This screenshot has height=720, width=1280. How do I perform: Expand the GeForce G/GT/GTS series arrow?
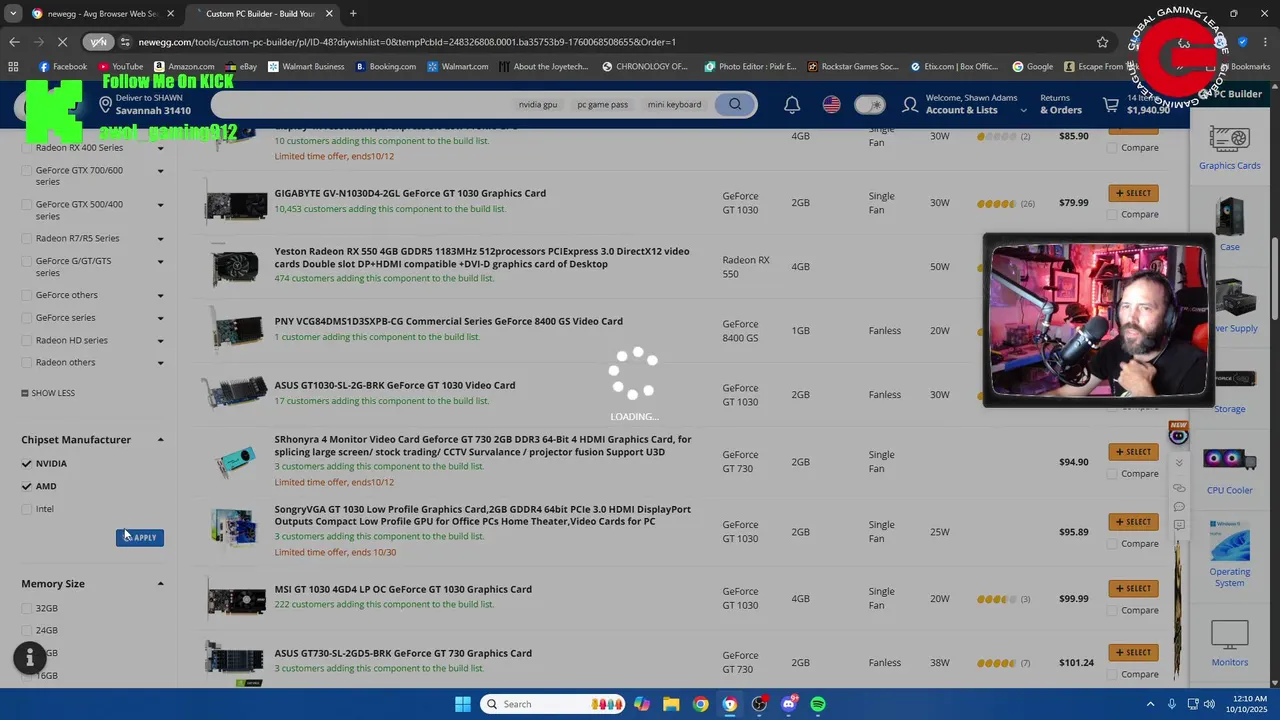tap(160, 262)
